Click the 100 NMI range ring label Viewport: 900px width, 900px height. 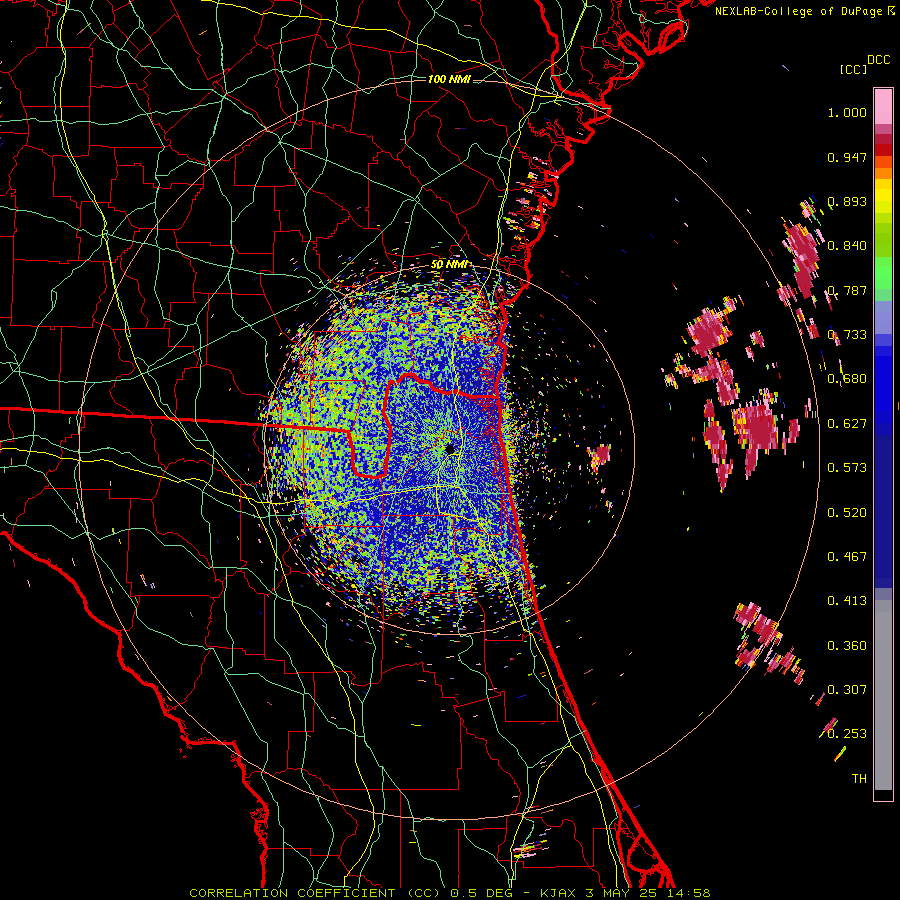[x=449, y=79]
